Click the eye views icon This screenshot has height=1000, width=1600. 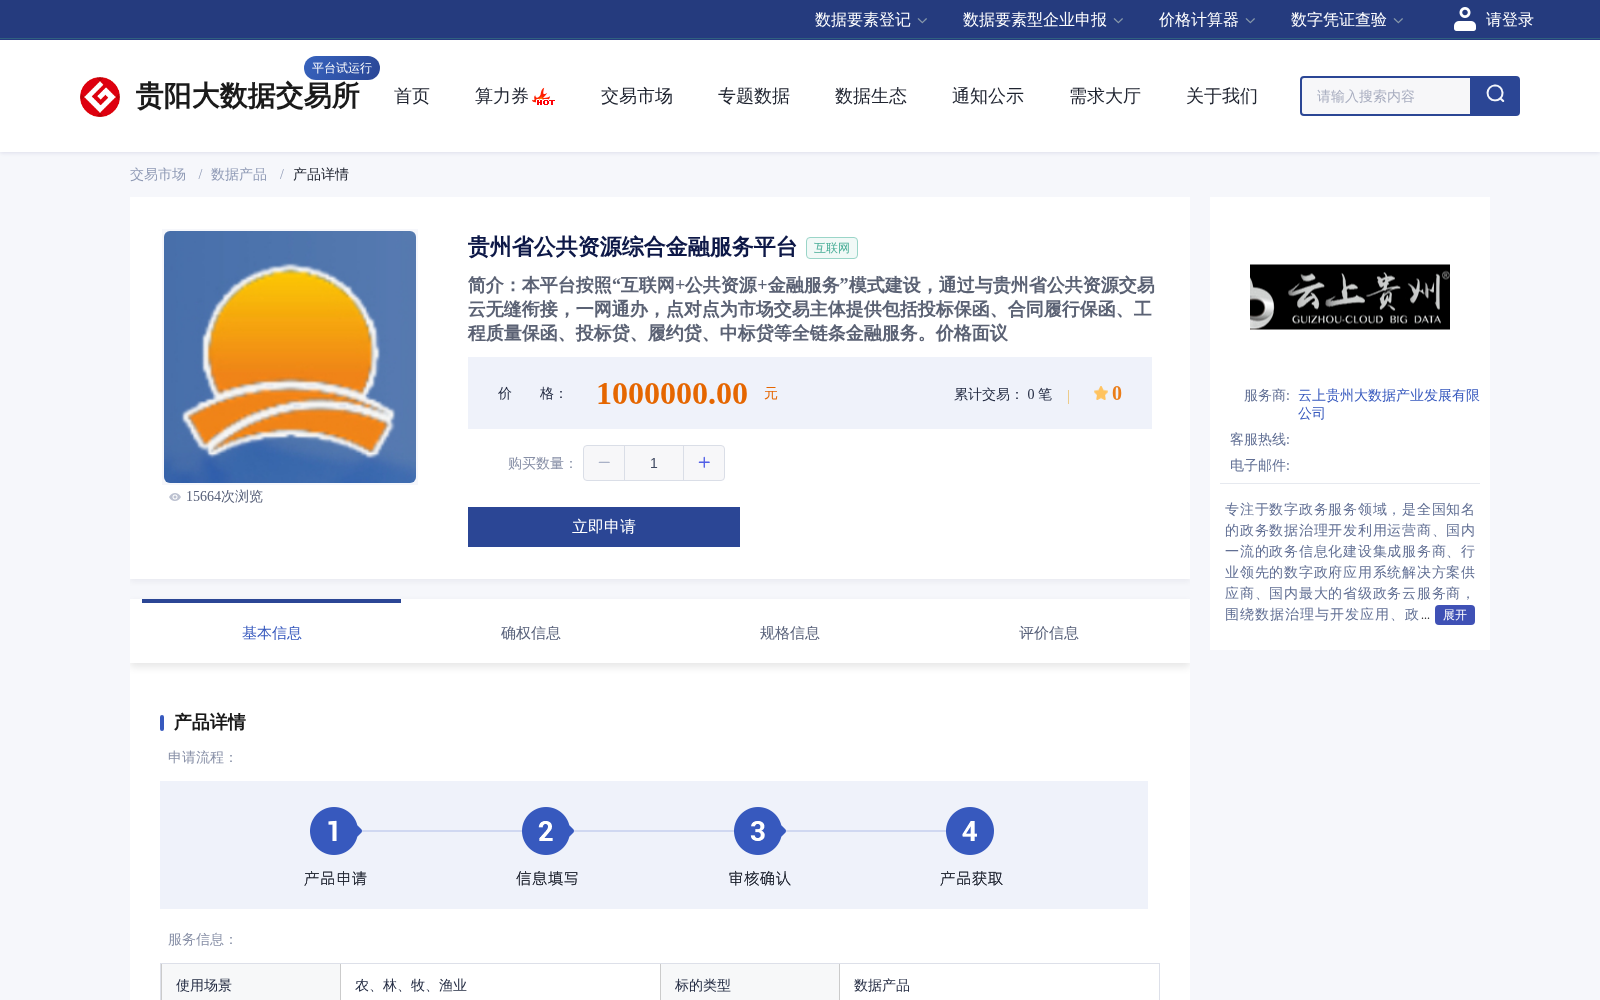tap(175, 497)
